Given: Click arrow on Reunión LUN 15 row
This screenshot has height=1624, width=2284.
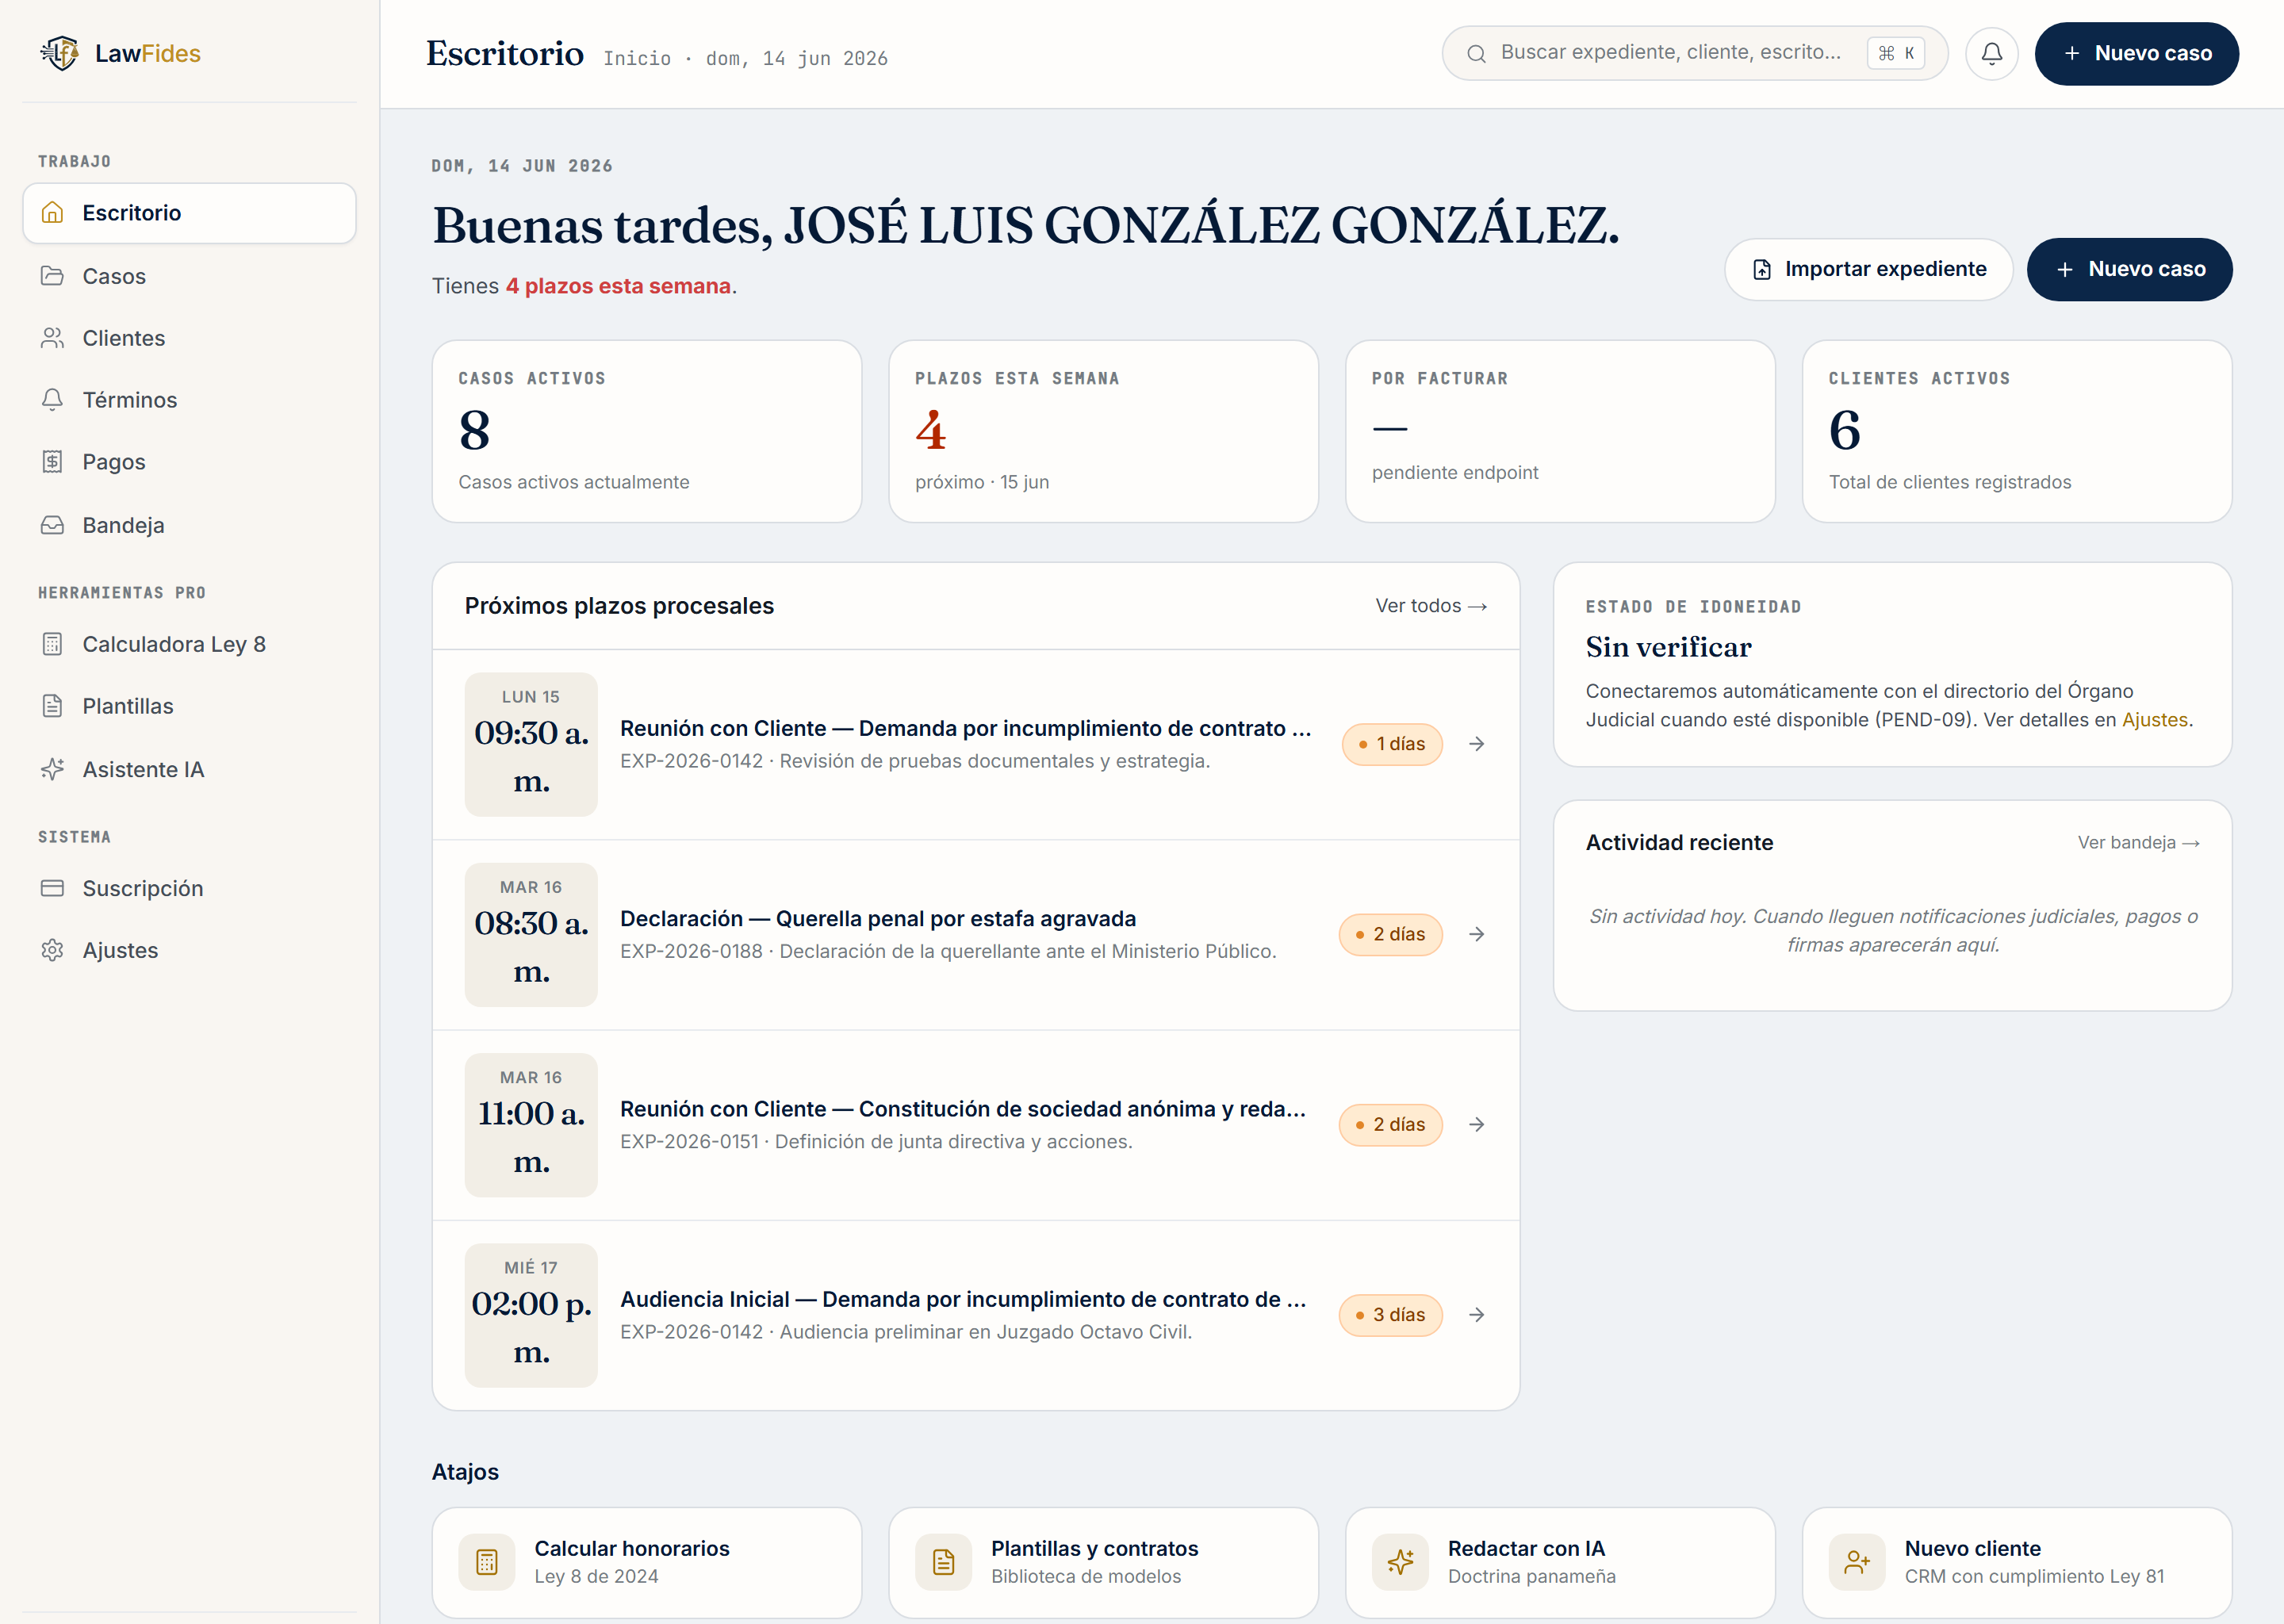Looking at the screenshot, I should 1477,744.
